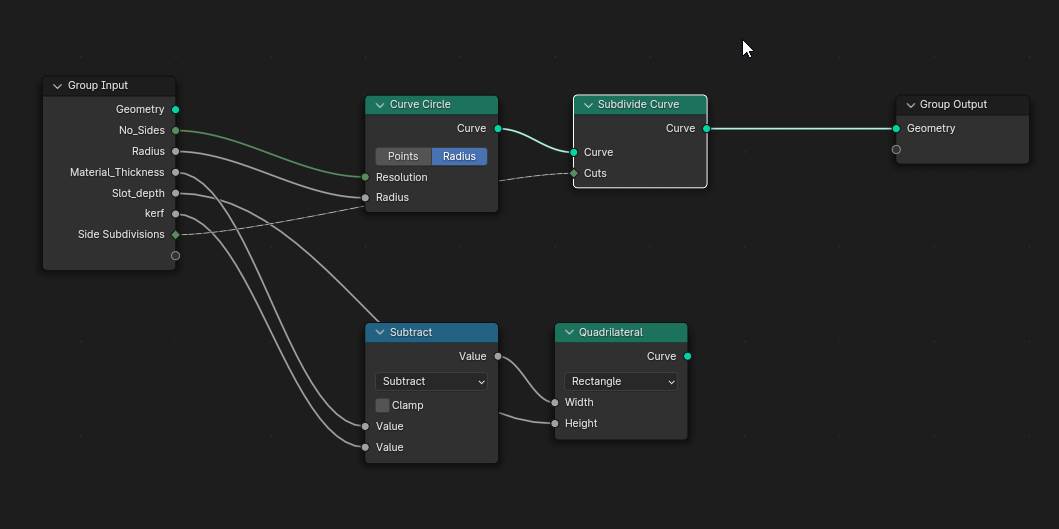The image size is (1059, 529).
Task: Click second Value input socket on Subtract
Action: click(x=365, y=447)
